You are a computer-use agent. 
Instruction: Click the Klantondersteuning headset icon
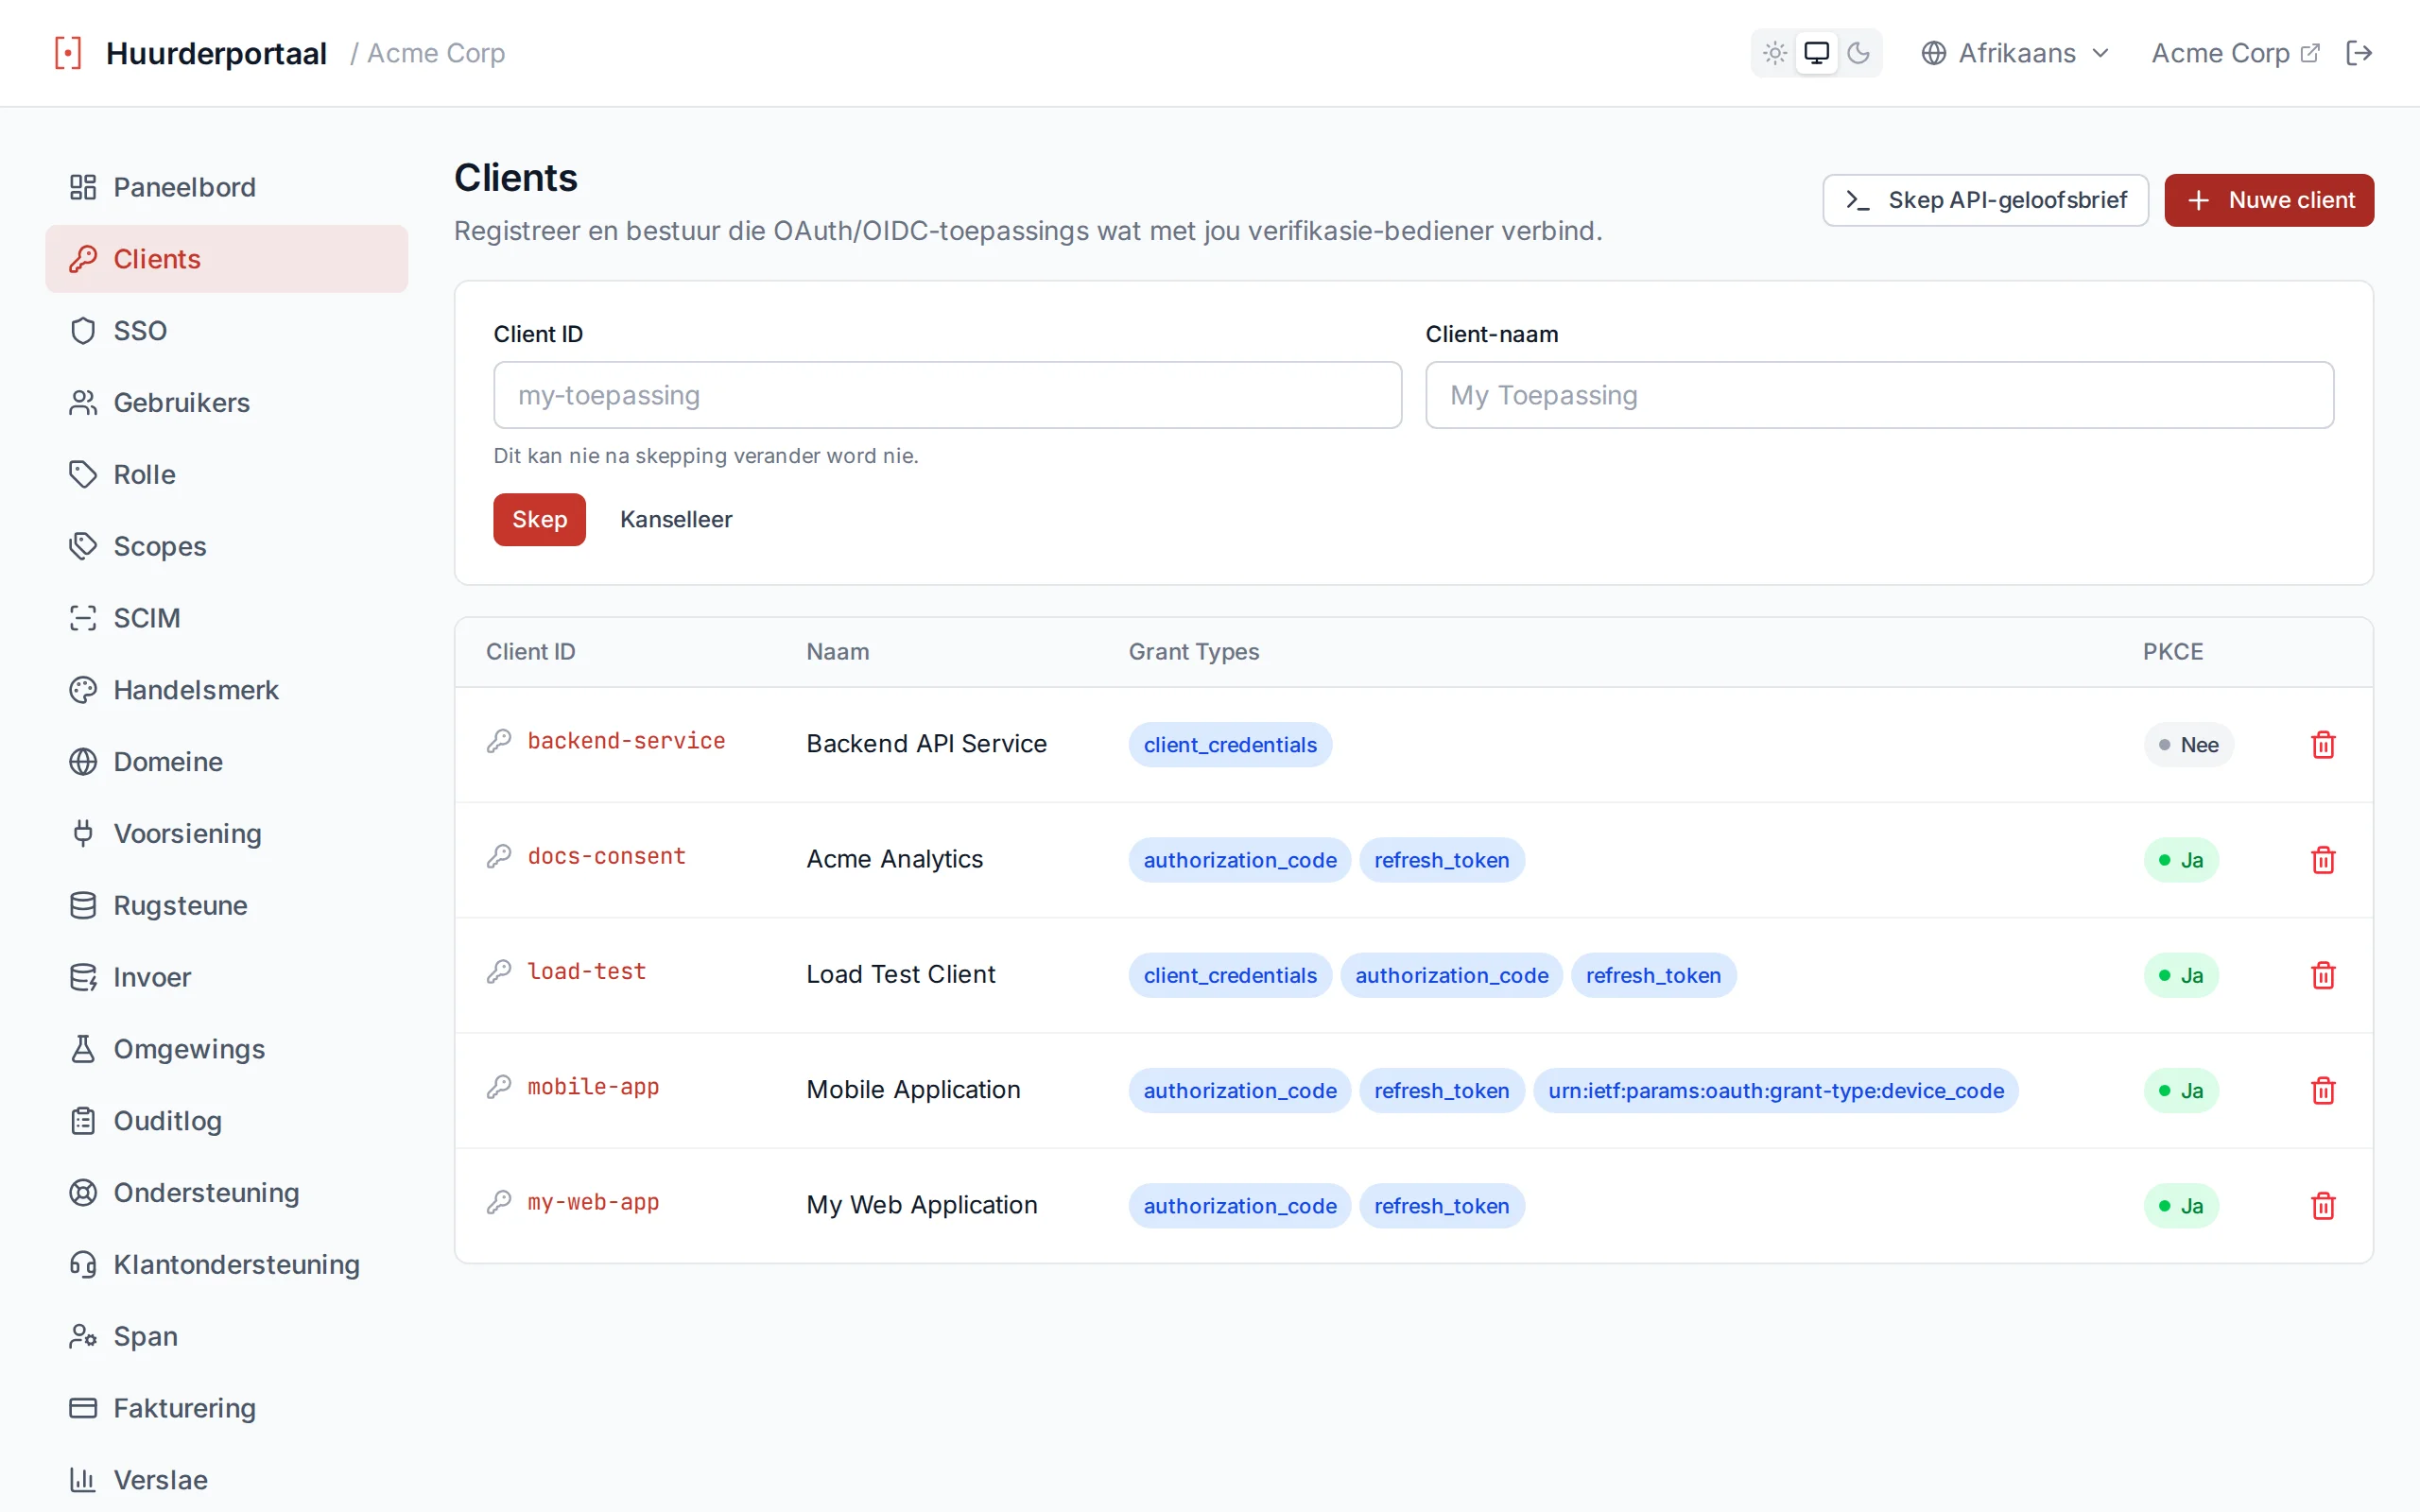tap(83, 1265)
